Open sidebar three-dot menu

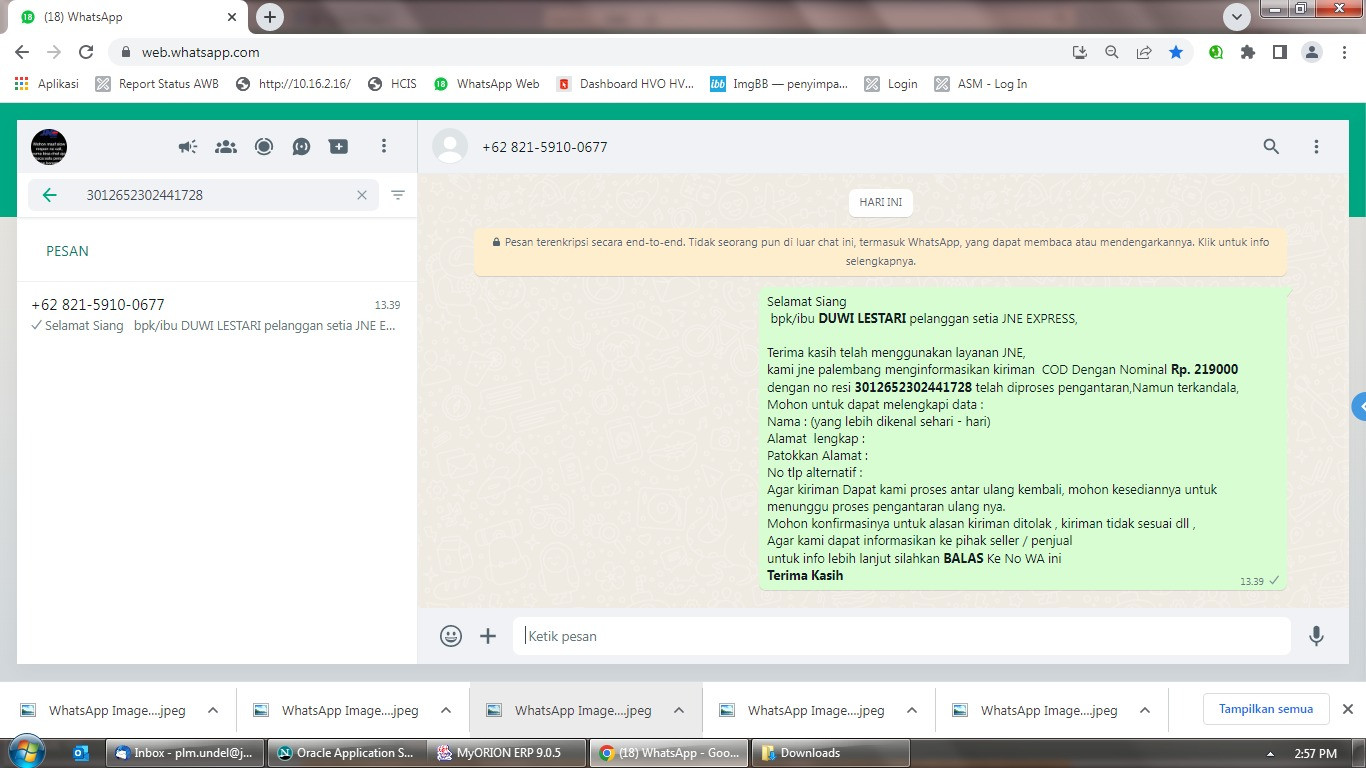pos(383,147)
